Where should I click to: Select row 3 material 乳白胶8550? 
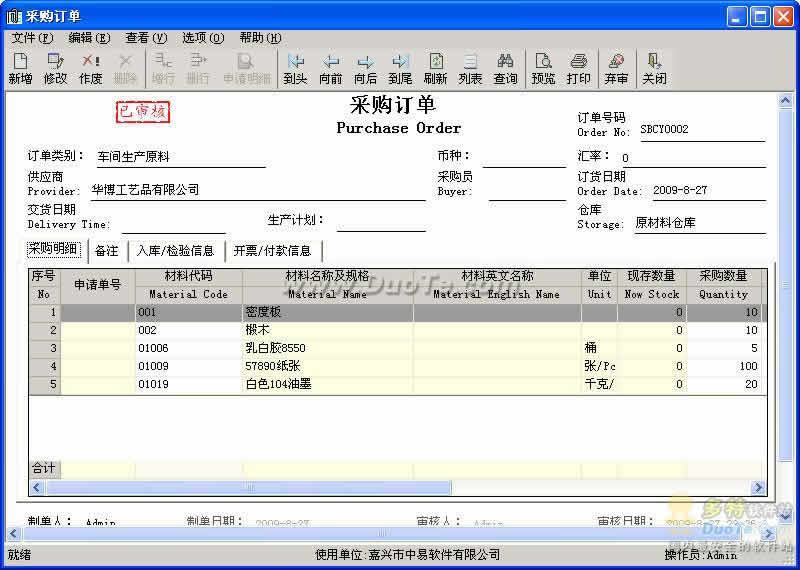(328, 348)
